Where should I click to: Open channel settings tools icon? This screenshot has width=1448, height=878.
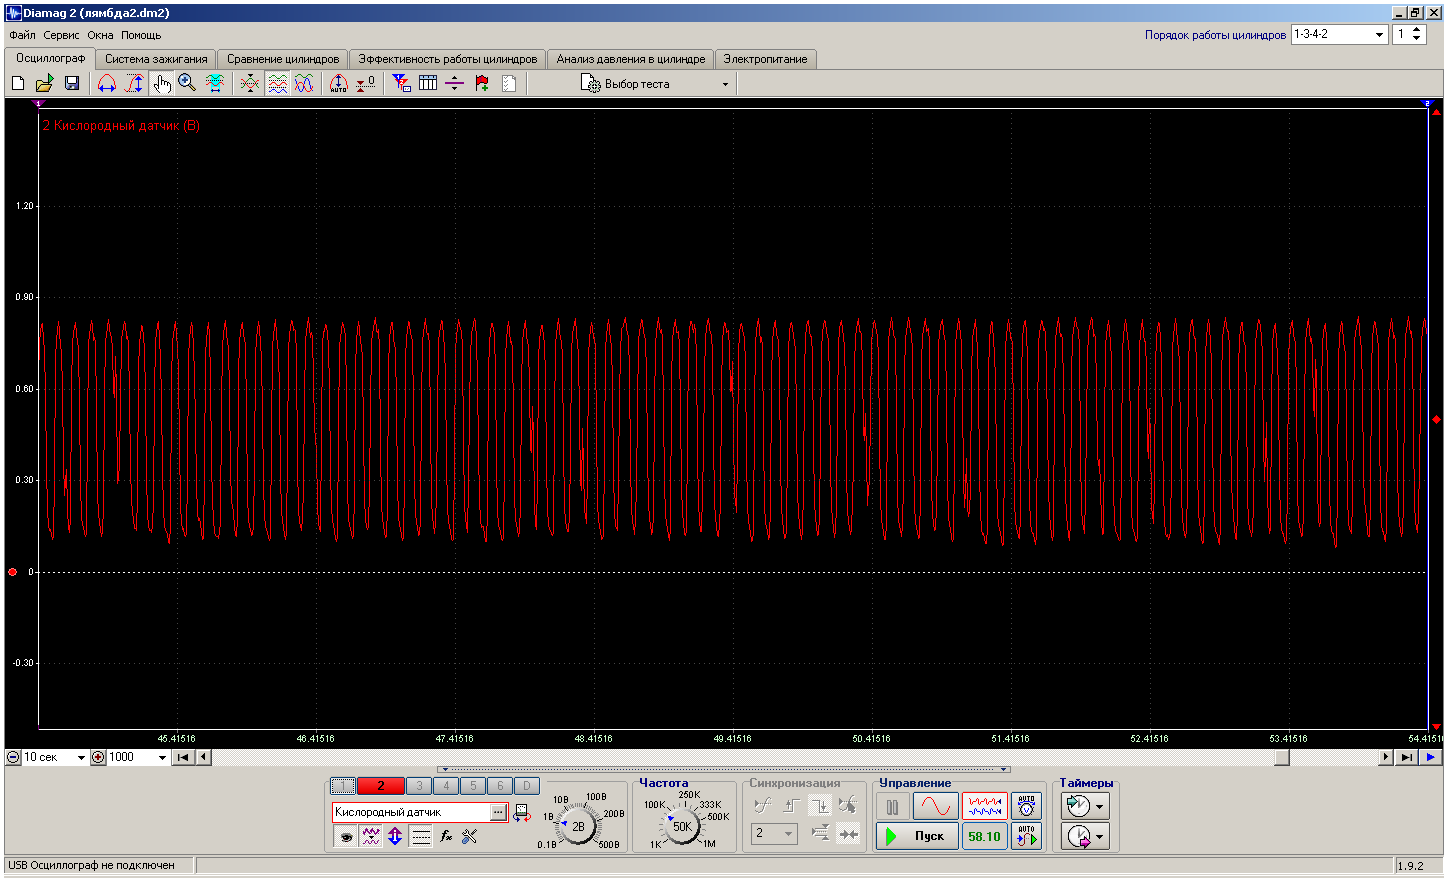[470, 837]
